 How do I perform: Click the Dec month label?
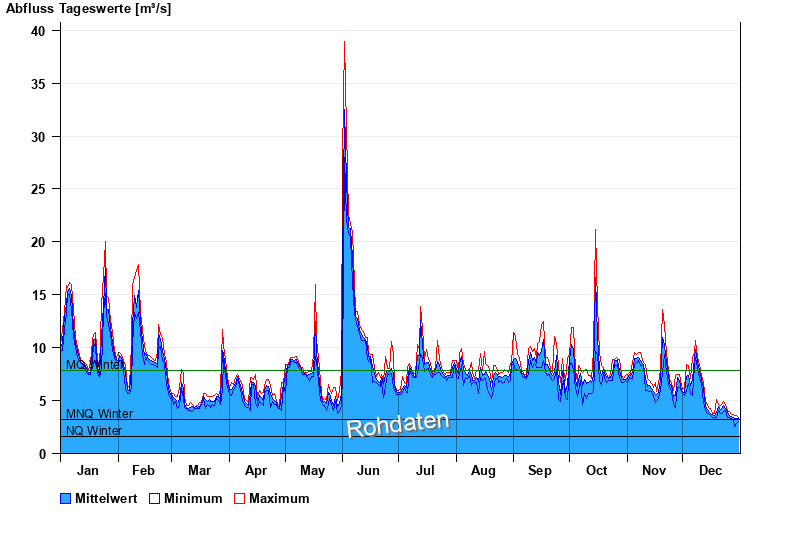tap(710, 470)
